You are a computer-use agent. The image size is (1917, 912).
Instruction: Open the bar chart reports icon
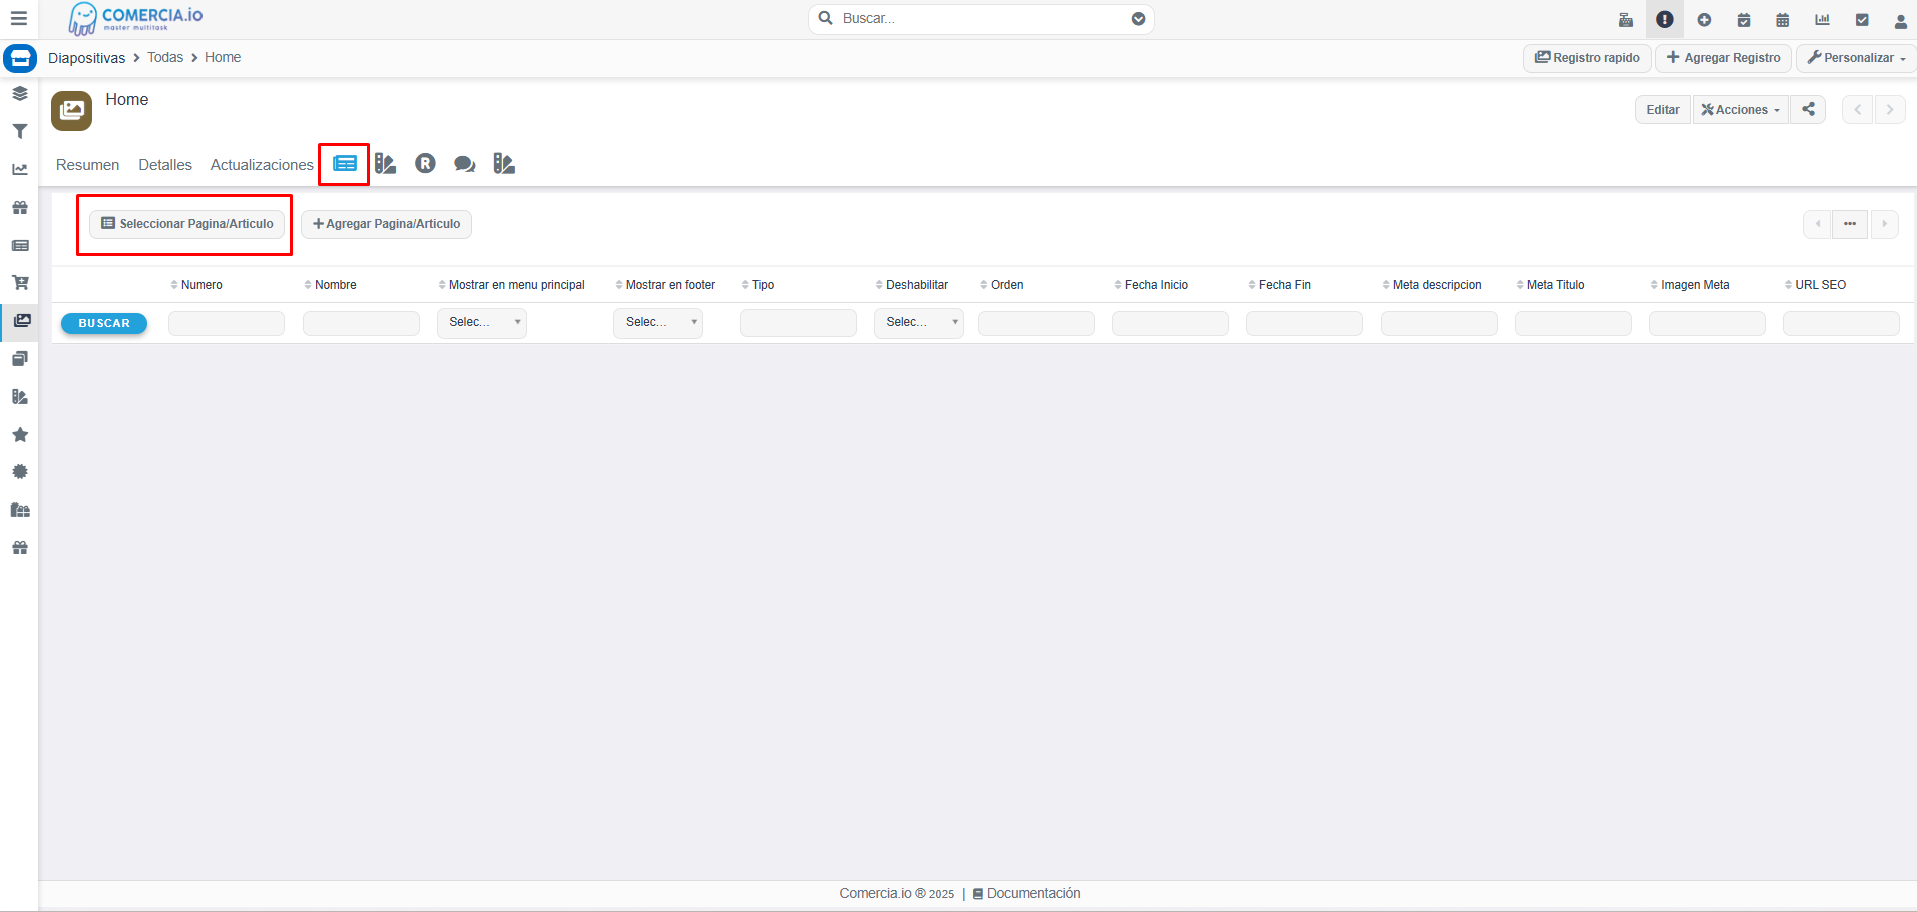click(x=1823, y=20)
